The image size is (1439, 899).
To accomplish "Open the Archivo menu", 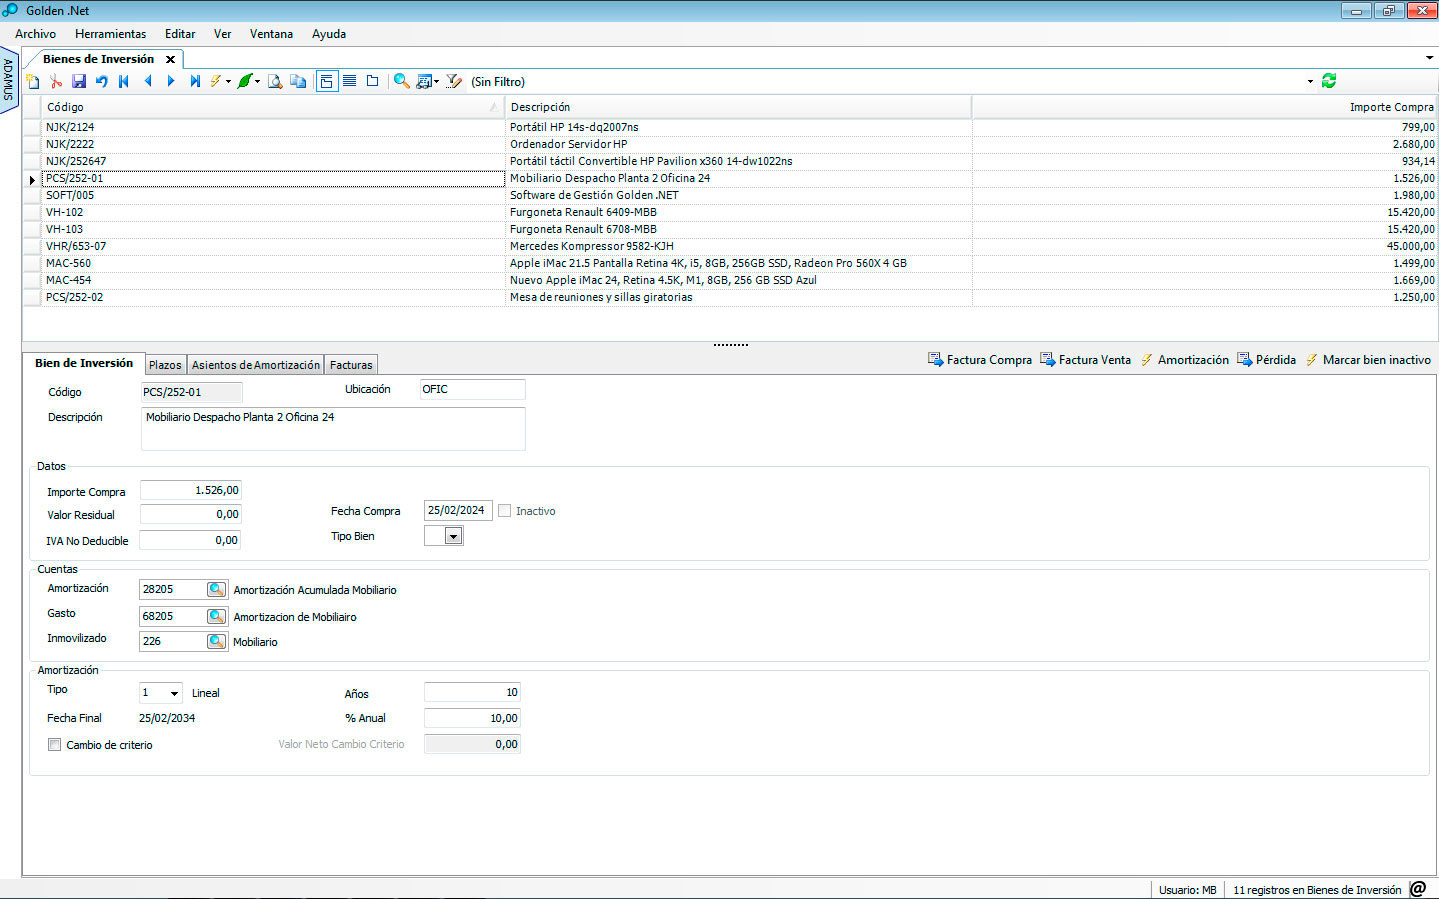I will [35, 34].
